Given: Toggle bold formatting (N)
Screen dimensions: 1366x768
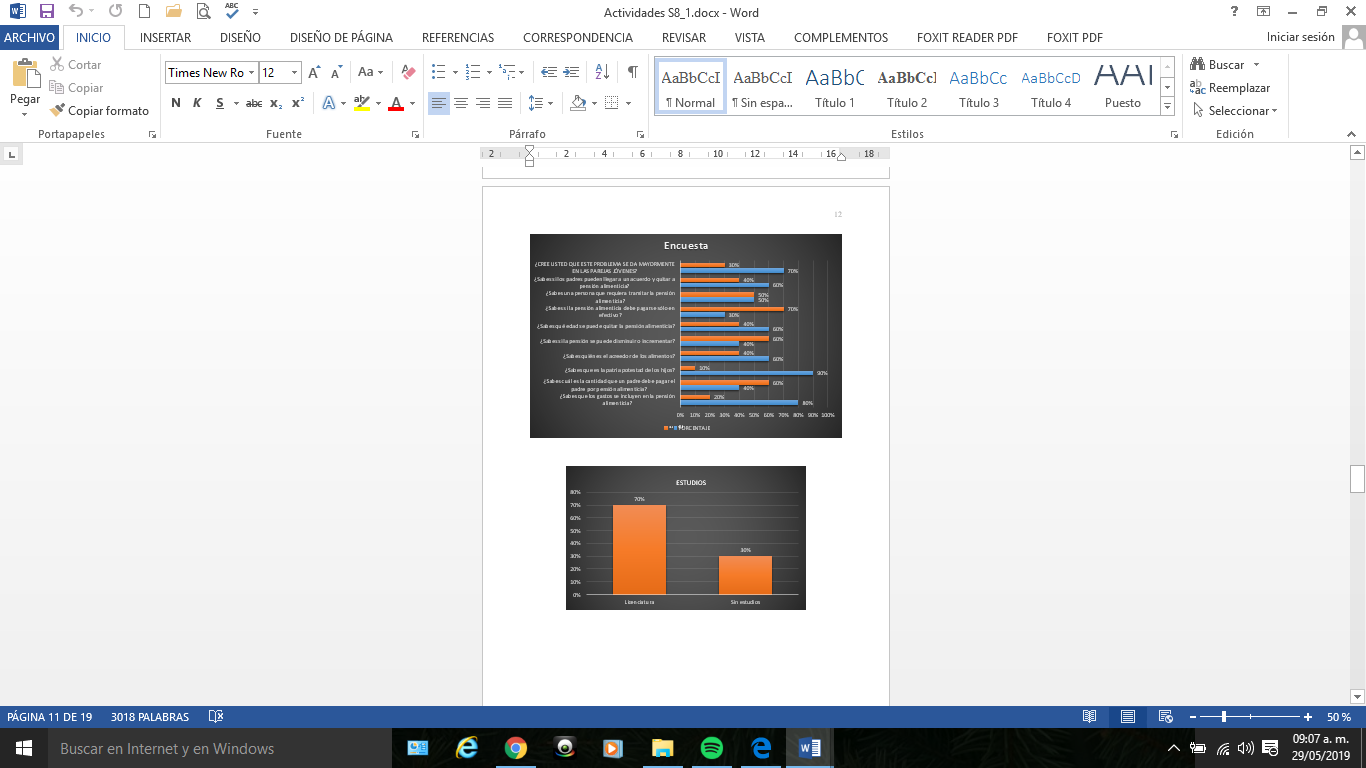Looking at the screenshot, I should [x=176, y=103].
